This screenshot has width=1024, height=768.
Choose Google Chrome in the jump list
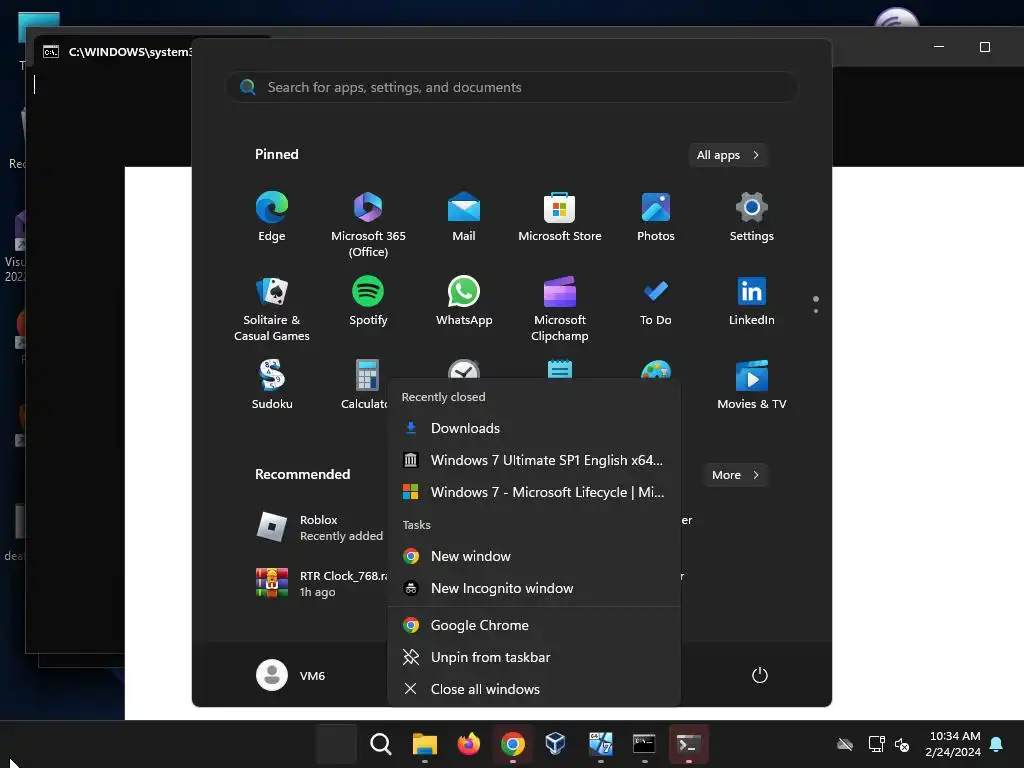pyautogui.click(x=534, y=626)
